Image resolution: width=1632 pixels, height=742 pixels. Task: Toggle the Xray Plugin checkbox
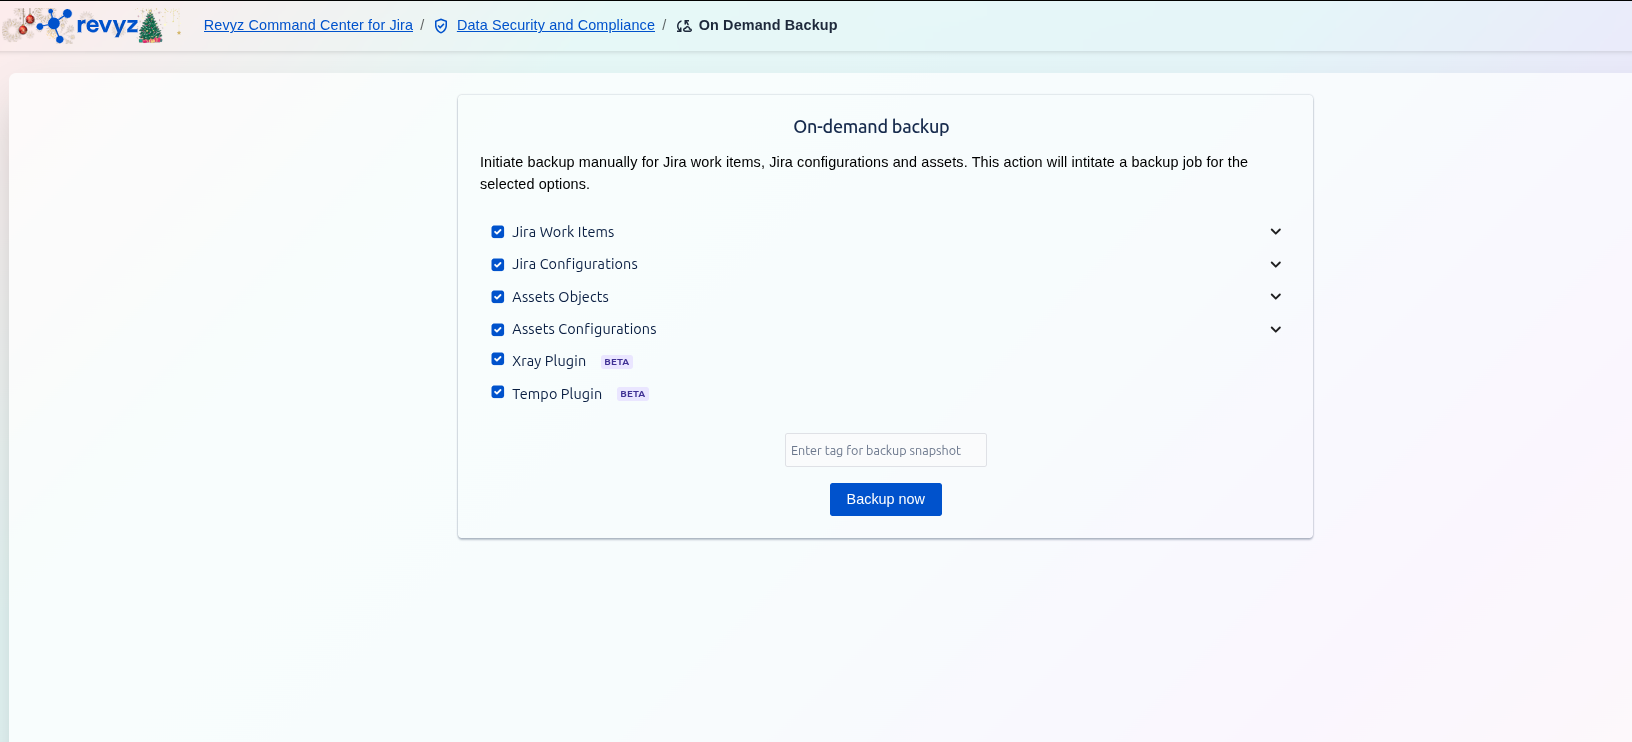click(498, 359)
